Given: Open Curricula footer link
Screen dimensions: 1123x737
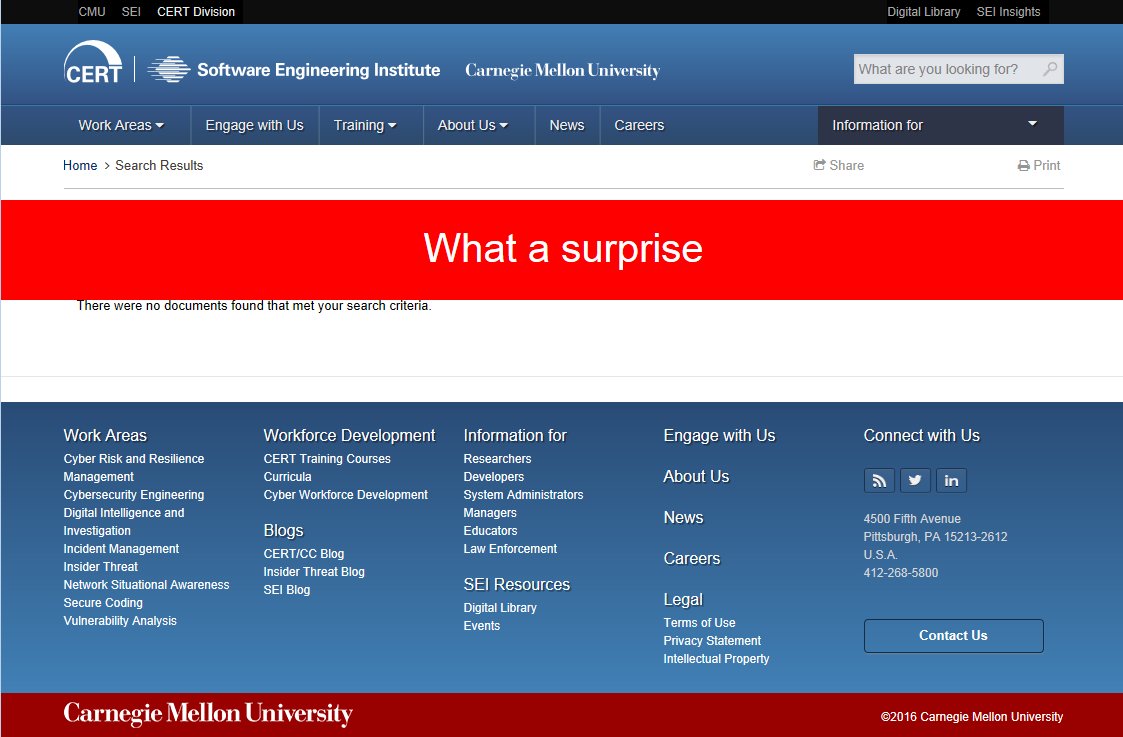Looking at the screenshot, I should 287,477.
